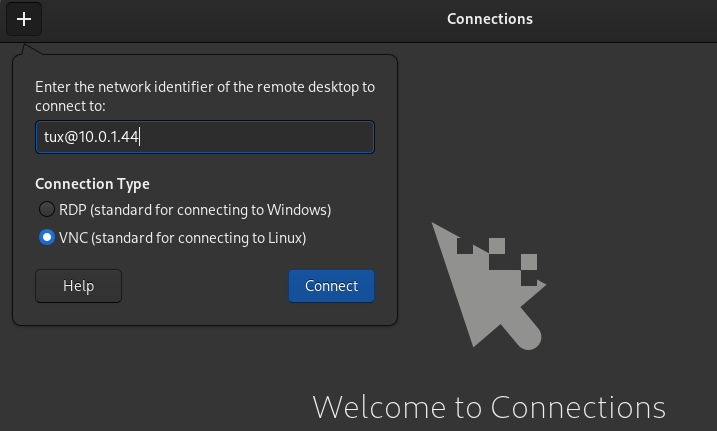
Task: Click empty space right of Help button
Action: pos(205,286)
